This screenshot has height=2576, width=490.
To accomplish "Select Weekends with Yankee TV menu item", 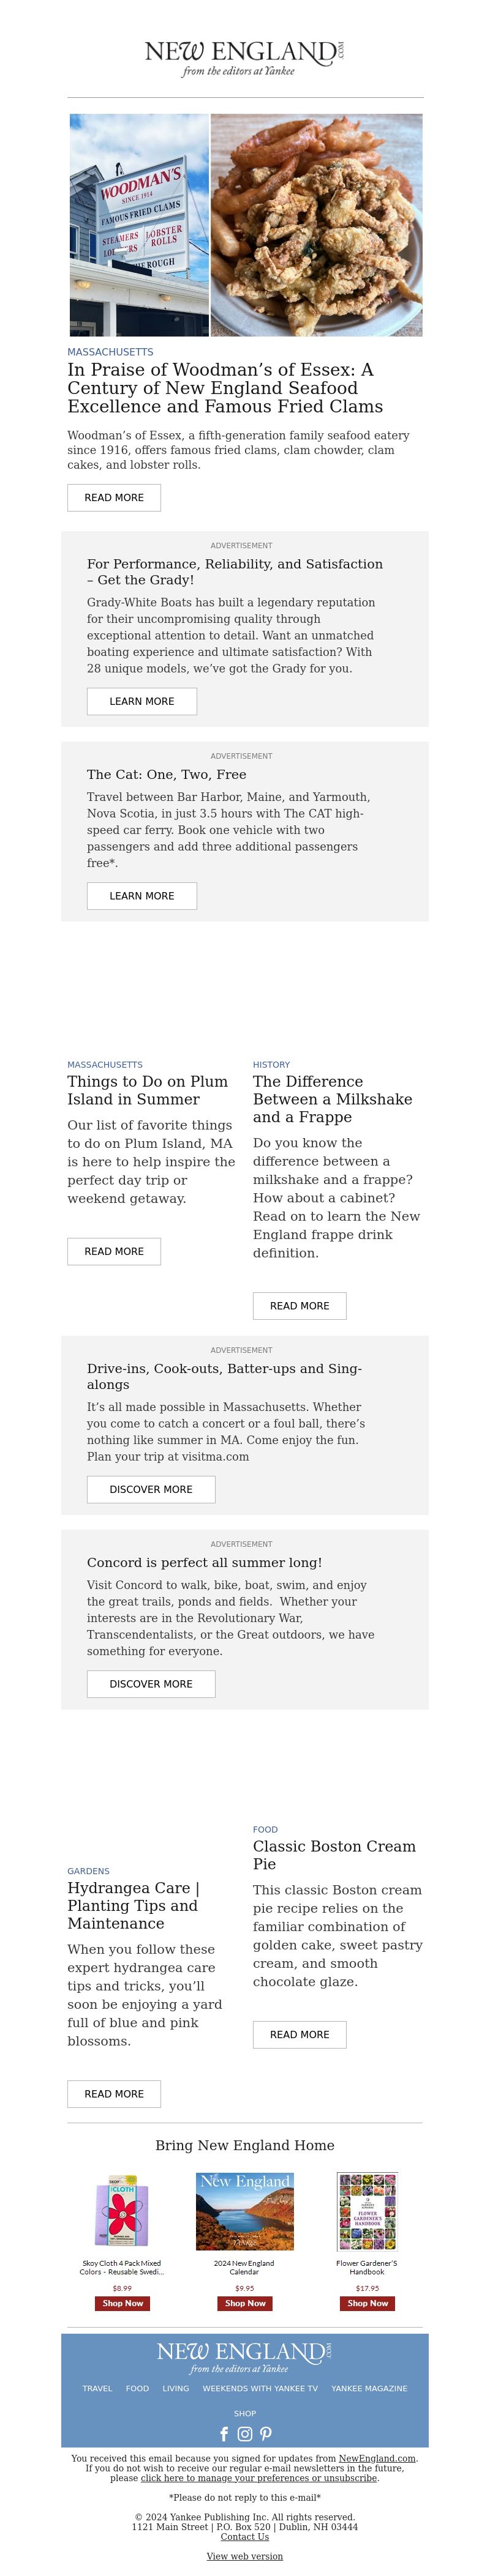I will tap(260, 2389).
